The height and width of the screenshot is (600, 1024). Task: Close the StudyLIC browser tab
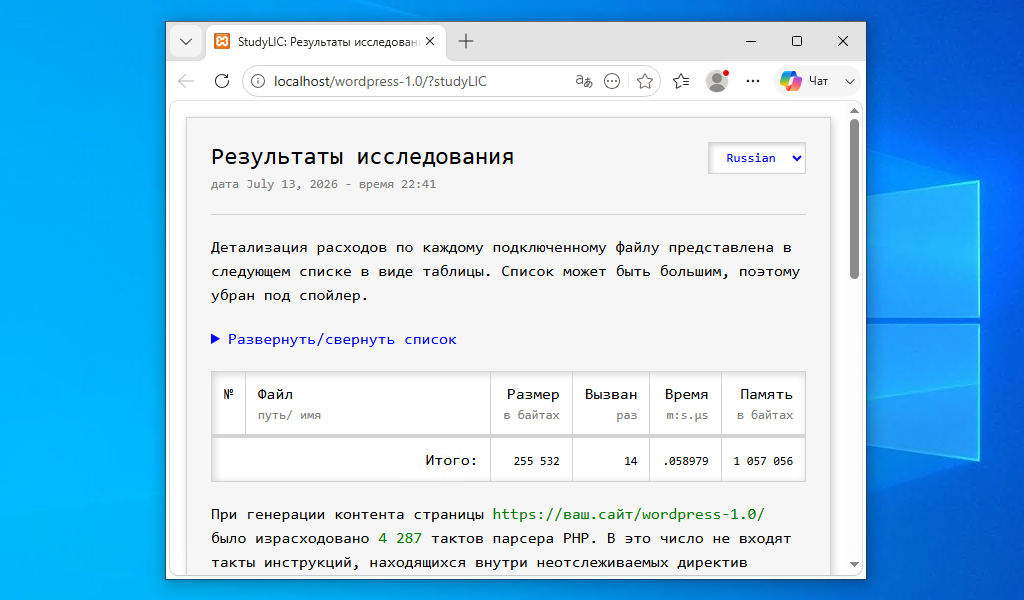click(x=430, y=41)
